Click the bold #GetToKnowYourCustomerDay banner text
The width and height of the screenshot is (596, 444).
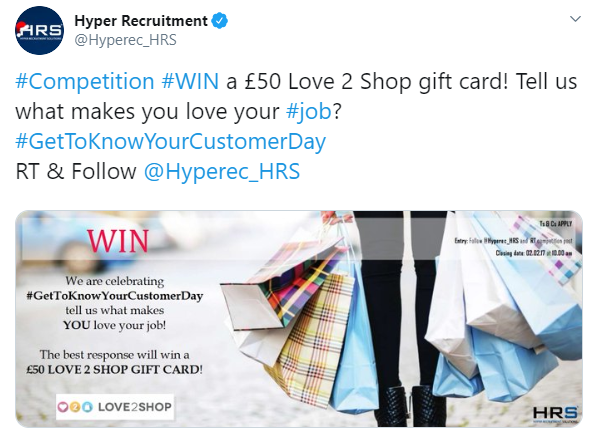tap(115, 296)
